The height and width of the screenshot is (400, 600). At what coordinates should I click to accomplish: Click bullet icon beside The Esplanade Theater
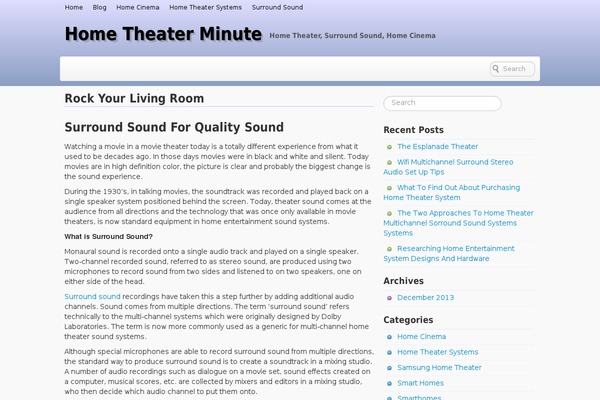[389, 147]
